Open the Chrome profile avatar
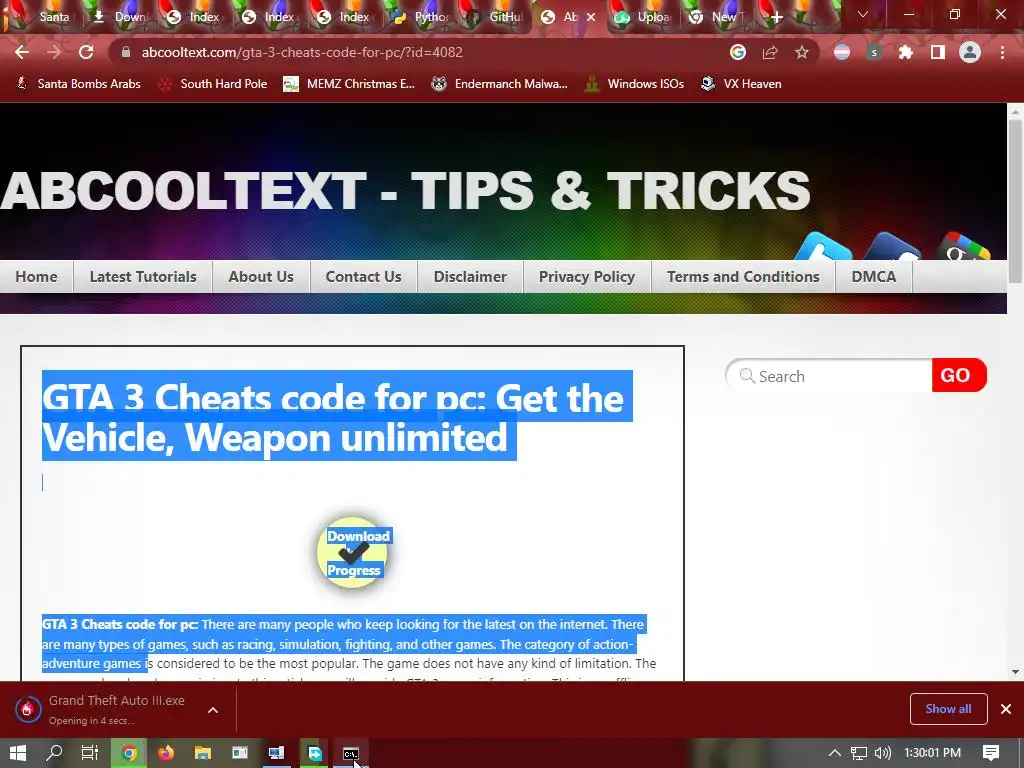The width and height of the screenshot is (1024, 768). [x=970, y=52]
